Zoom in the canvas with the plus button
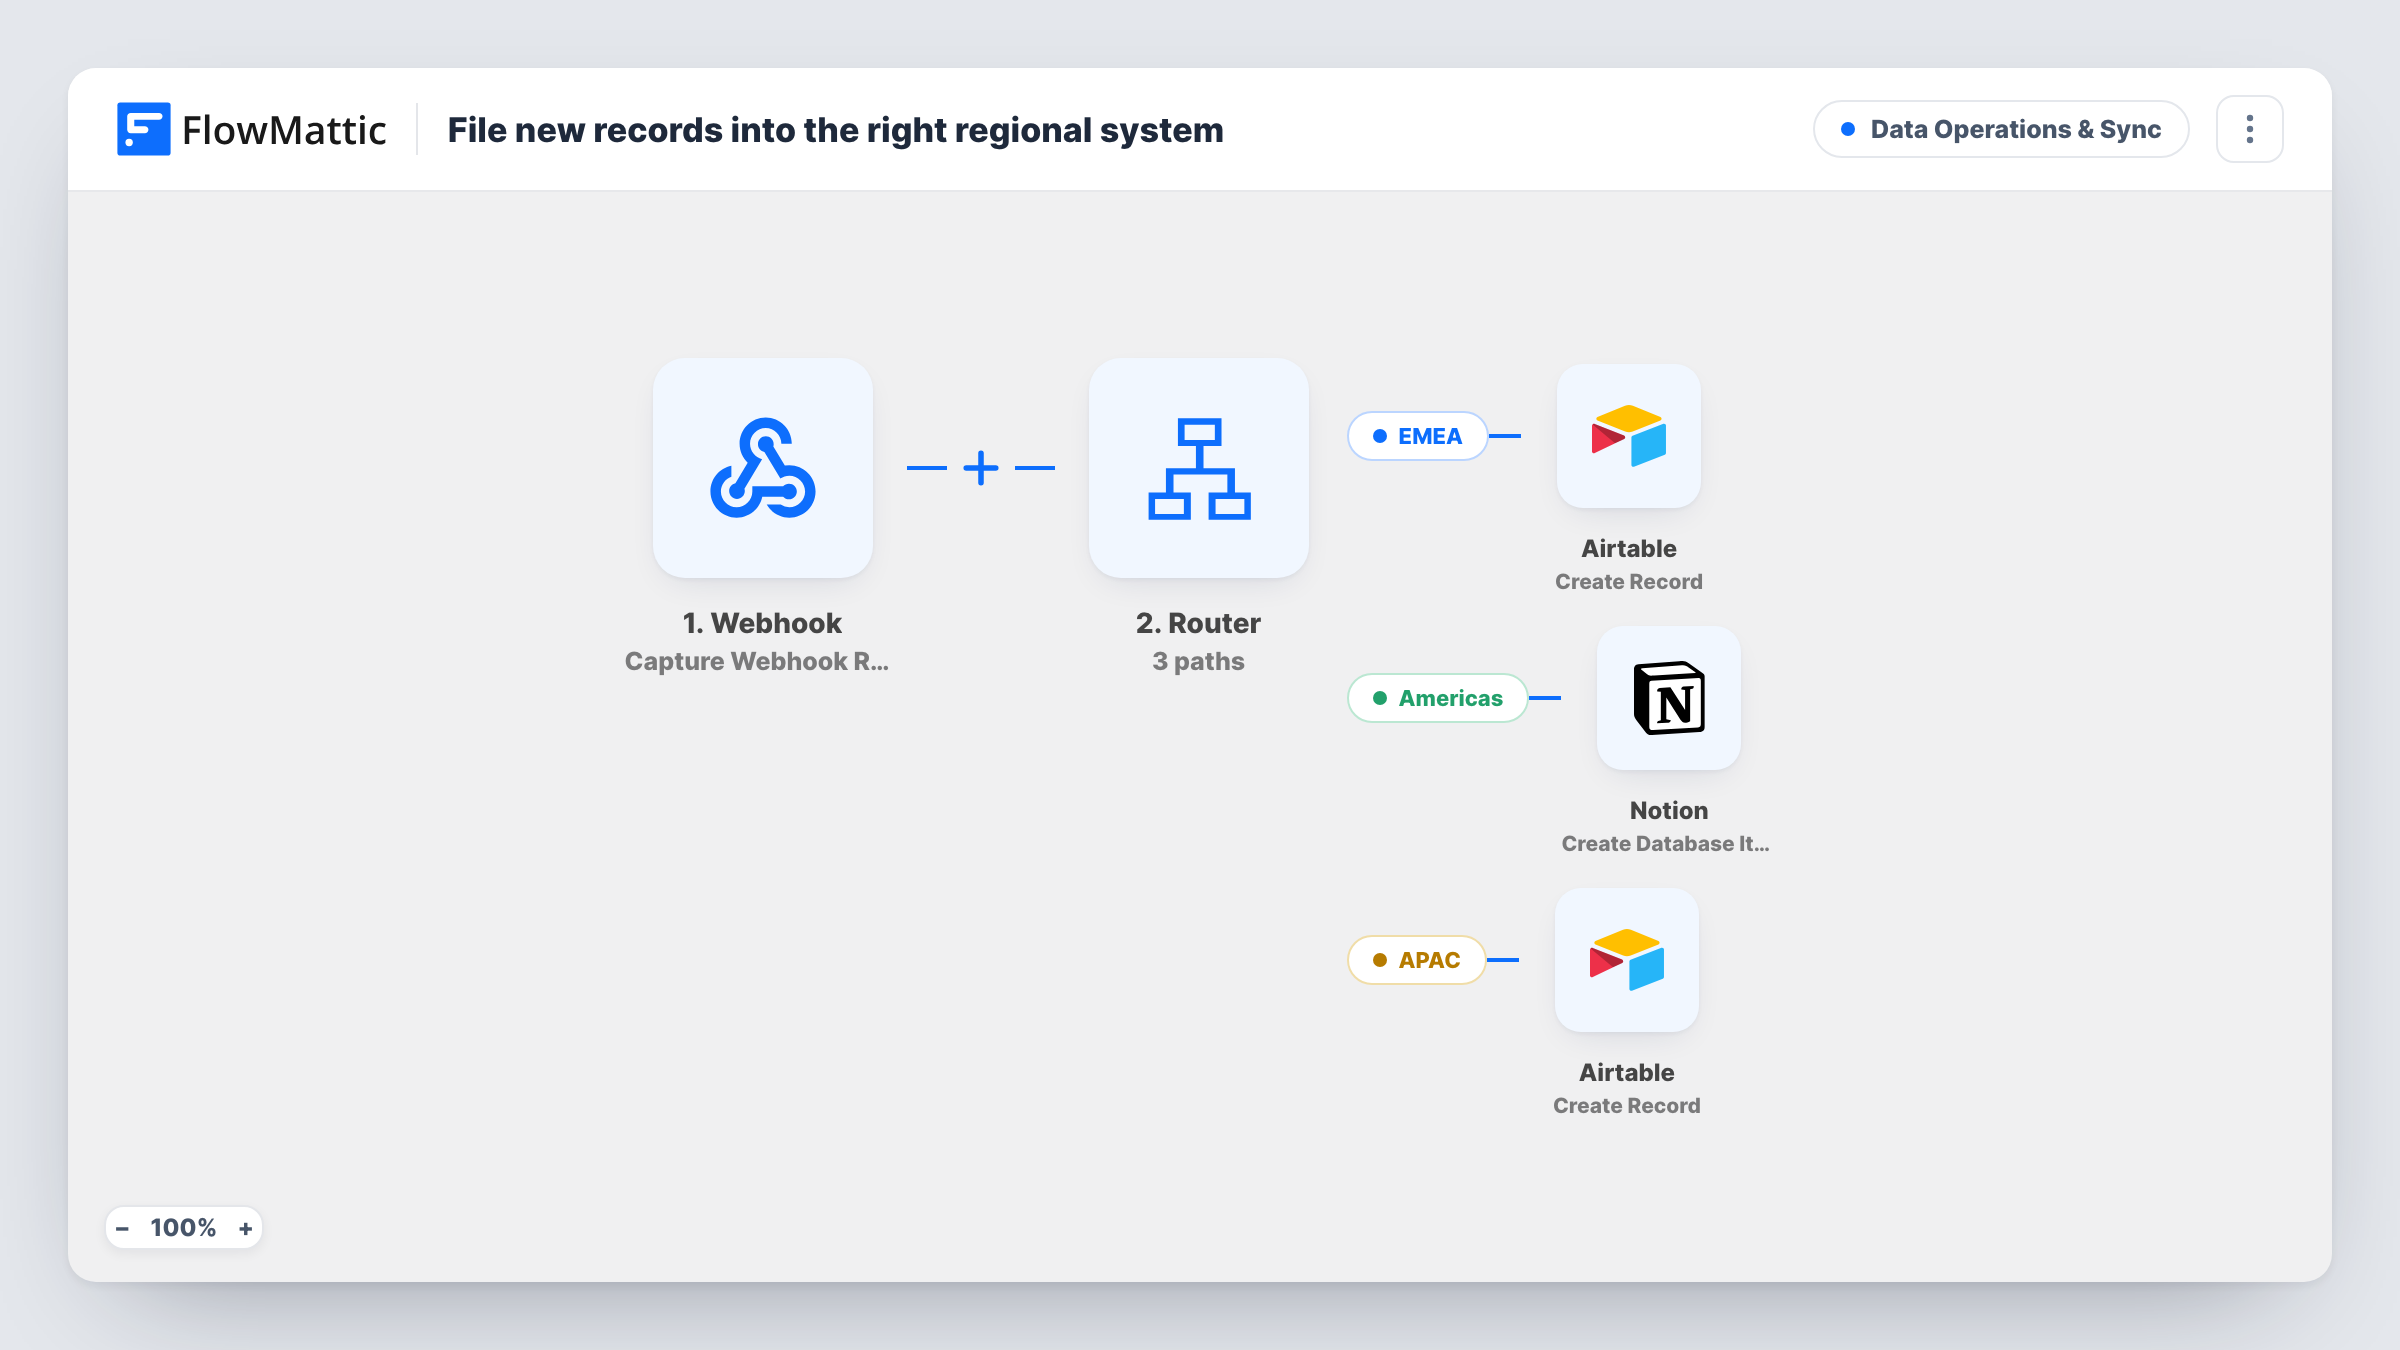 click(245, 1228)
